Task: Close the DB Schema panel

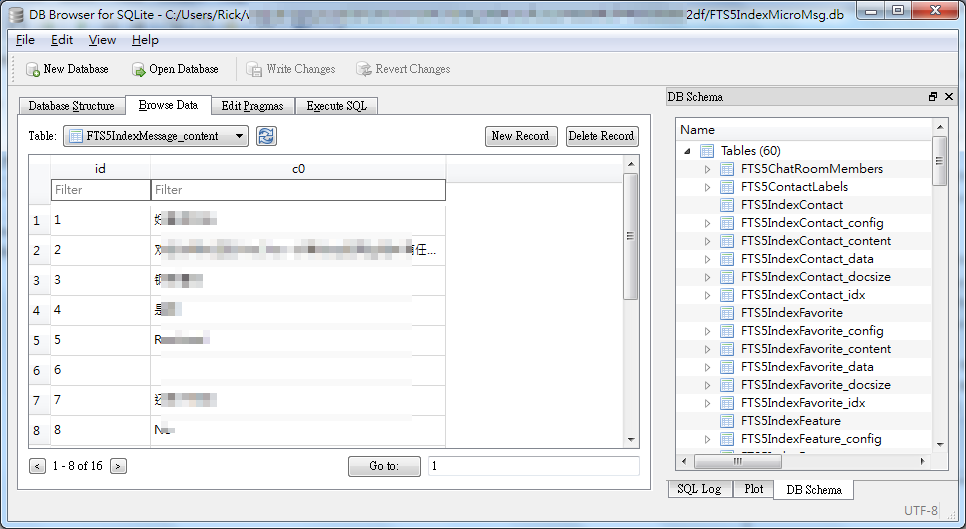Action: pos(949,97)
